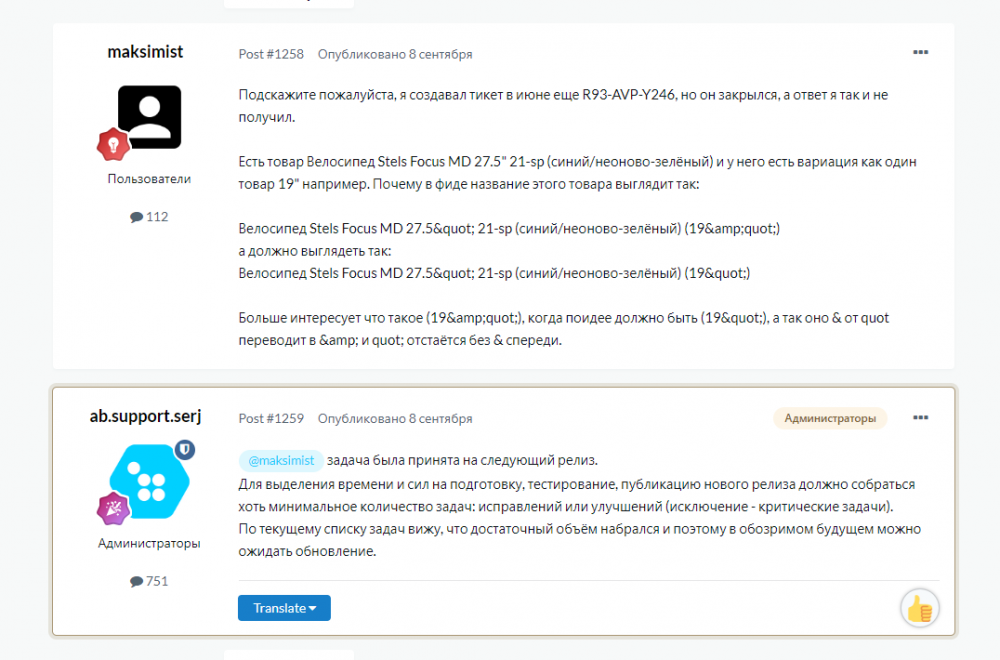1000x660 pixels.
Task: Open the ab.support.serj username profile link
Action: [145, 416]
